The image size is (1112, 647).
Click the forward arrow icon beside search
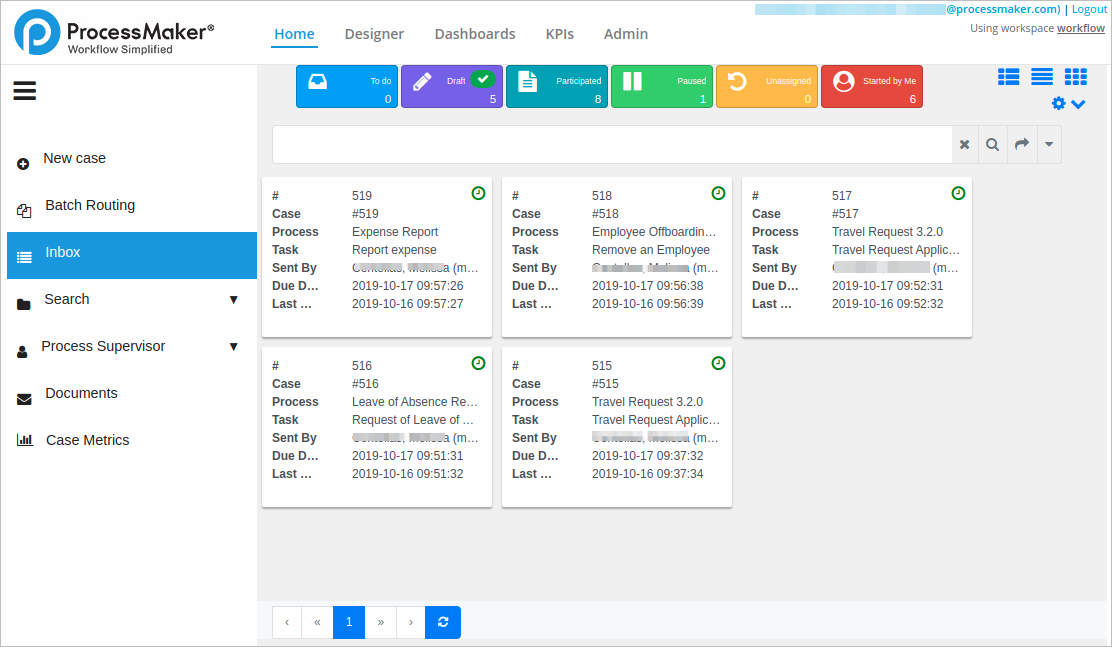coord(1022,145)
